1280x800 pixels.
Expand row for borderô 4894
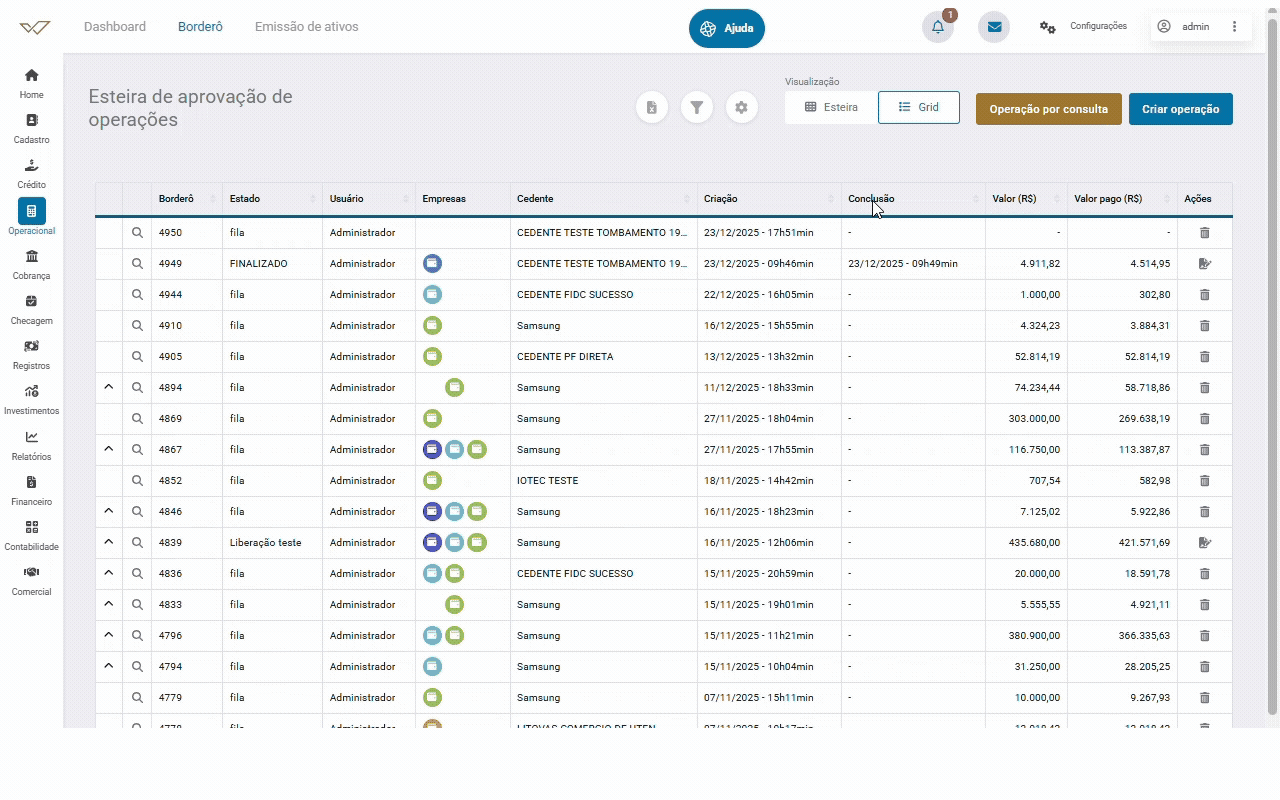point(109,387)
